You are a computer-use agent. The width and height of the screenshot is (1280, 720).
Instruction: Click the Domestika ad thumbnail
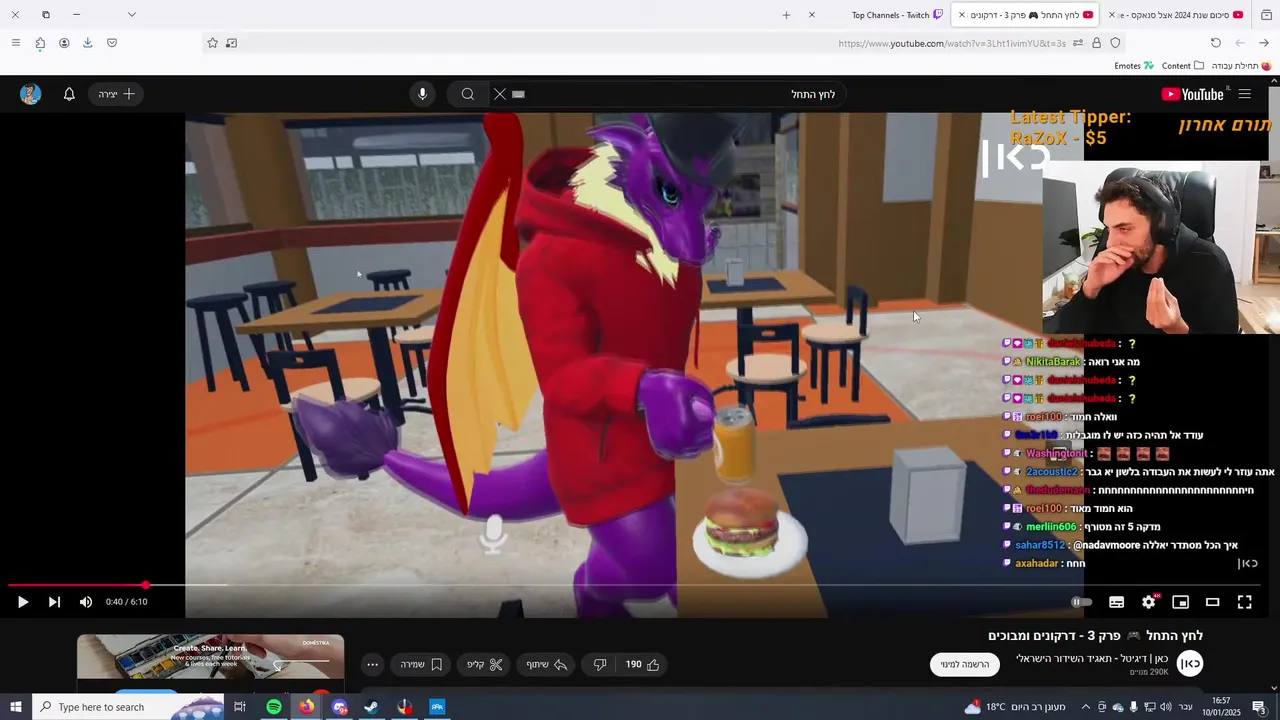coord(211,658)
